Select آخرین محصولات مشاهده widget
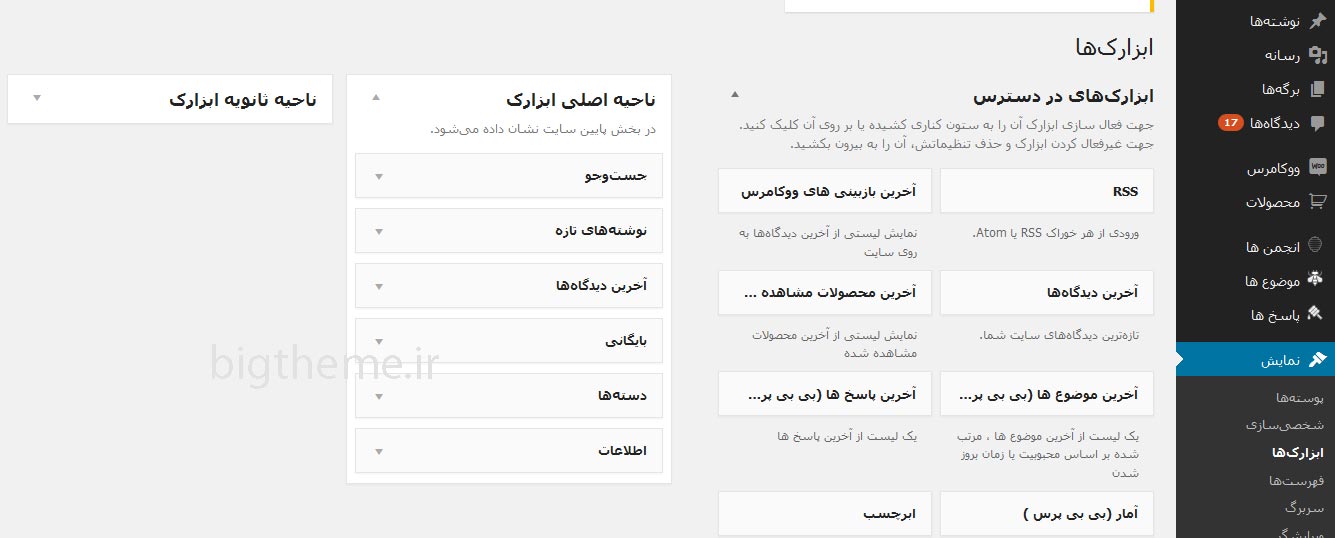1335x538 pixels. click(825, 293)
